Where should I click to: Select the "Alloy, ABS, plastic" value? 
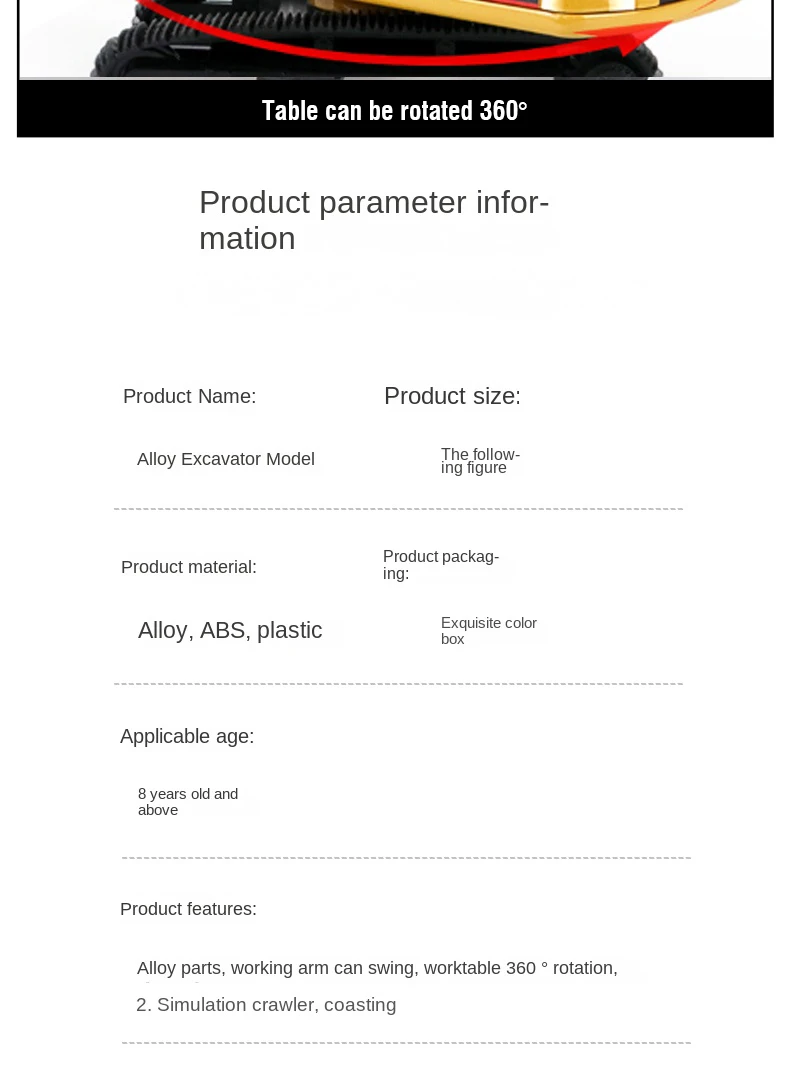tap(230, 630)
